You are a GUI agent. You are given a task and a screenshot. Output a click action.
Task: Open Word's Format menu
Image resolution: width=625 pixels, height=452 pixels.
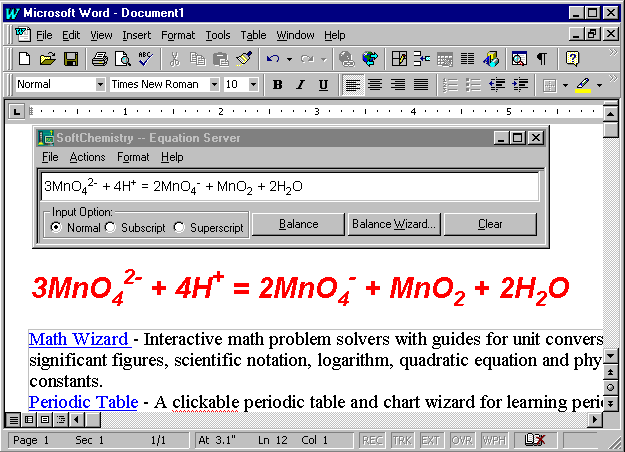[178, 35]
